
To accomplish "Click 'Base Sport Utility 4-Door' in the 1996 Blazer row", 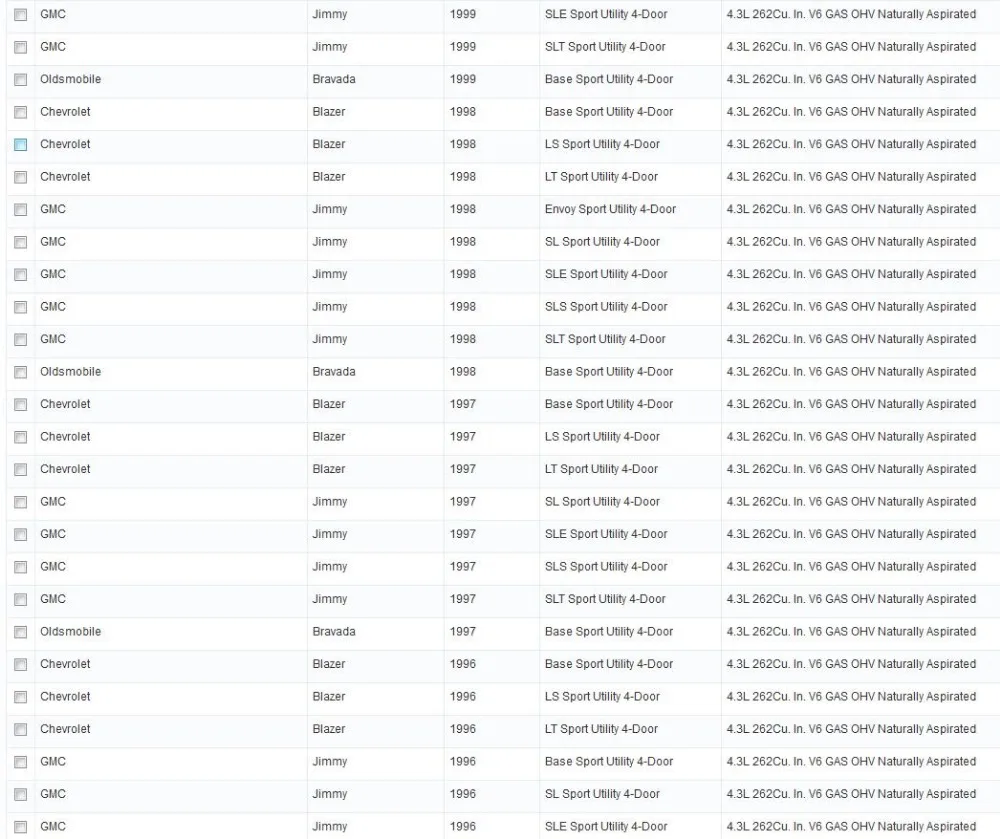I will pos(608,664).
